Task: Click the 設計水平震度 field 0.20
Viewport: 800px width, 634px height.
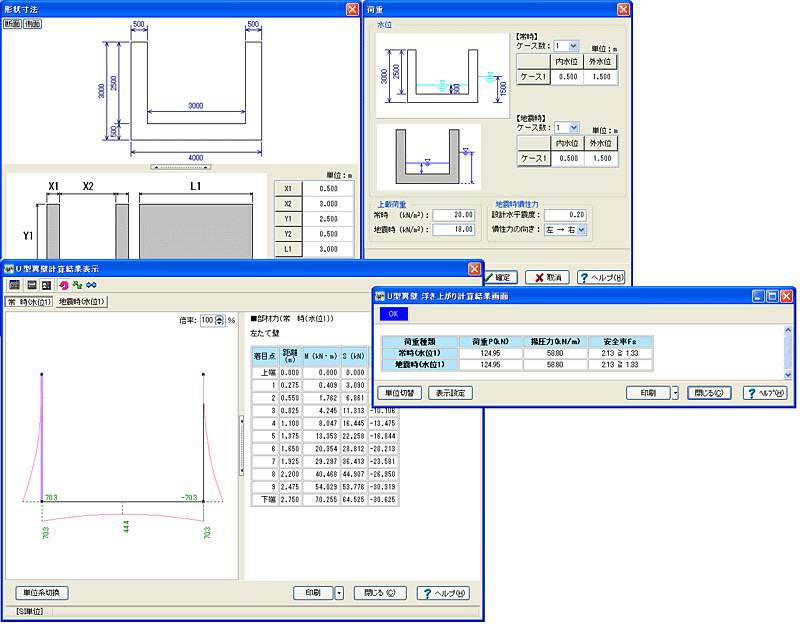Action: click(565, 215)
